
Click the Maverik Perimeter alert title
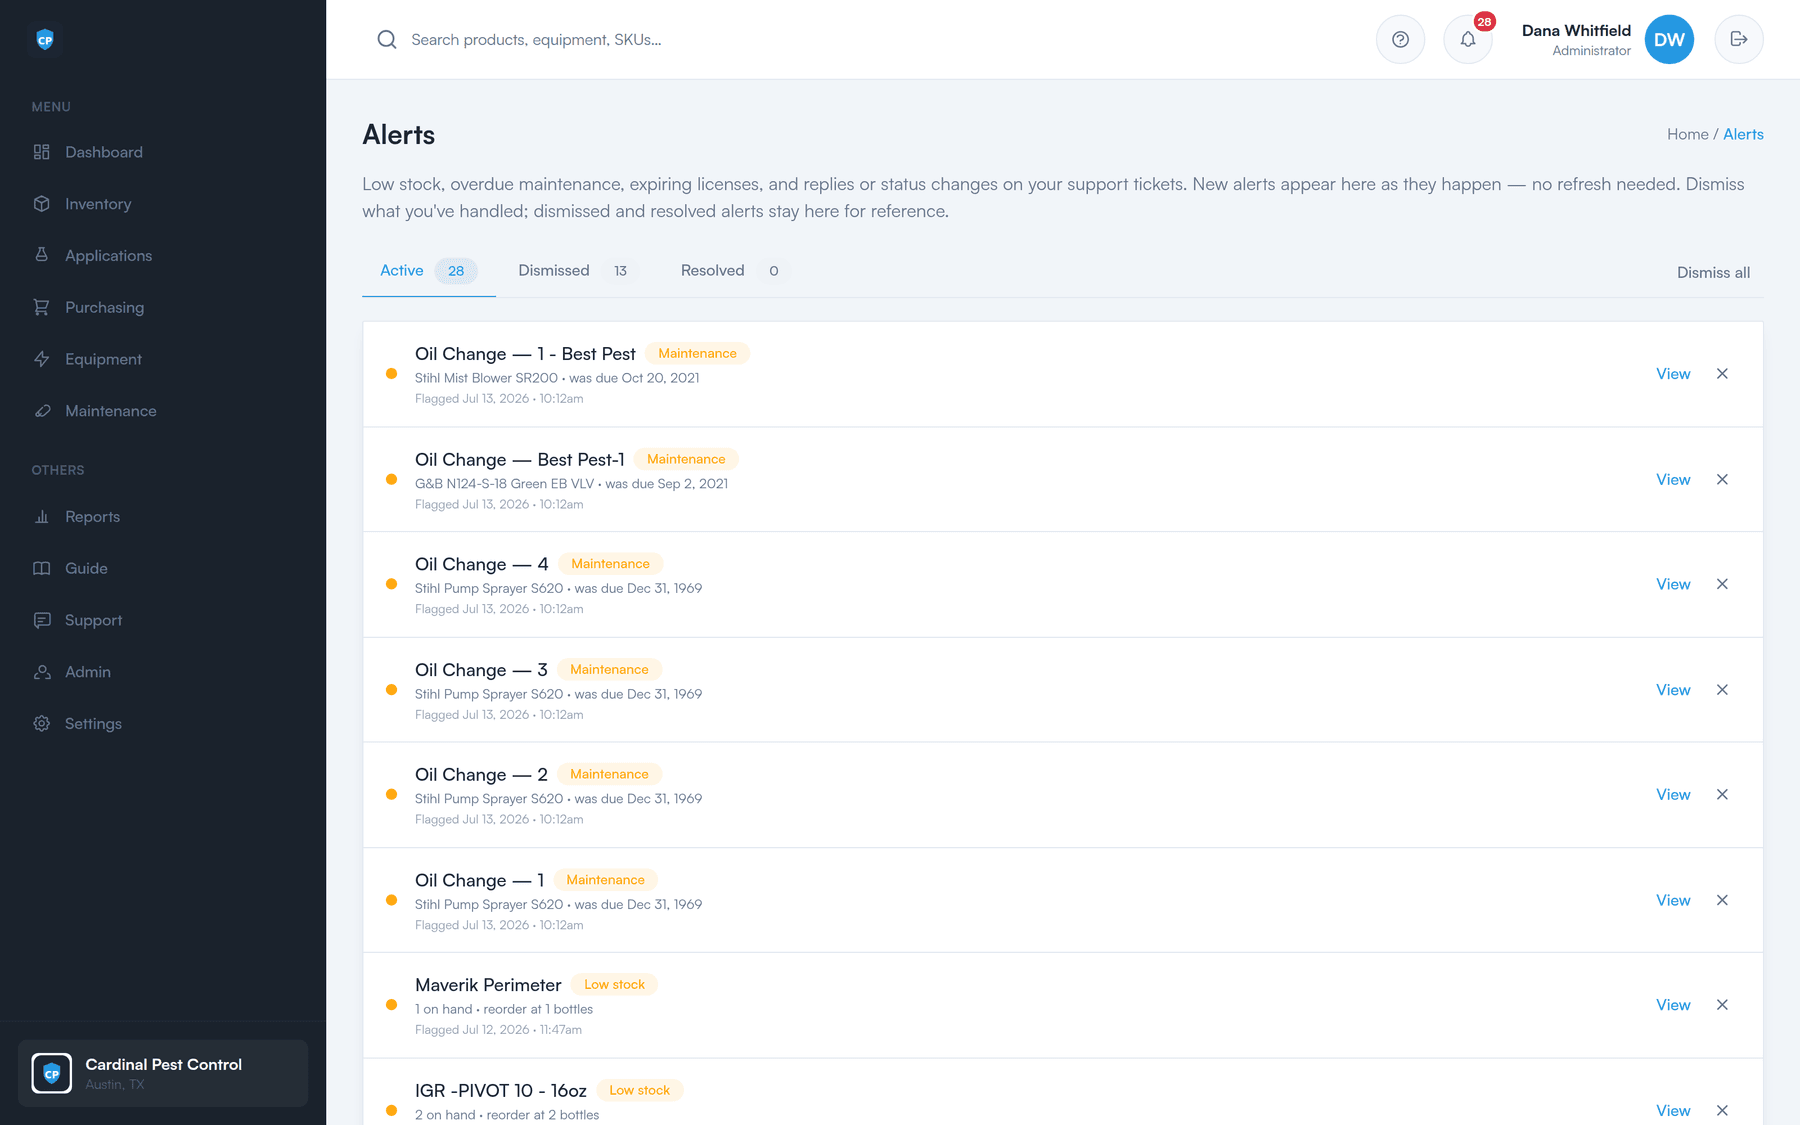click(x=488, y=986)
